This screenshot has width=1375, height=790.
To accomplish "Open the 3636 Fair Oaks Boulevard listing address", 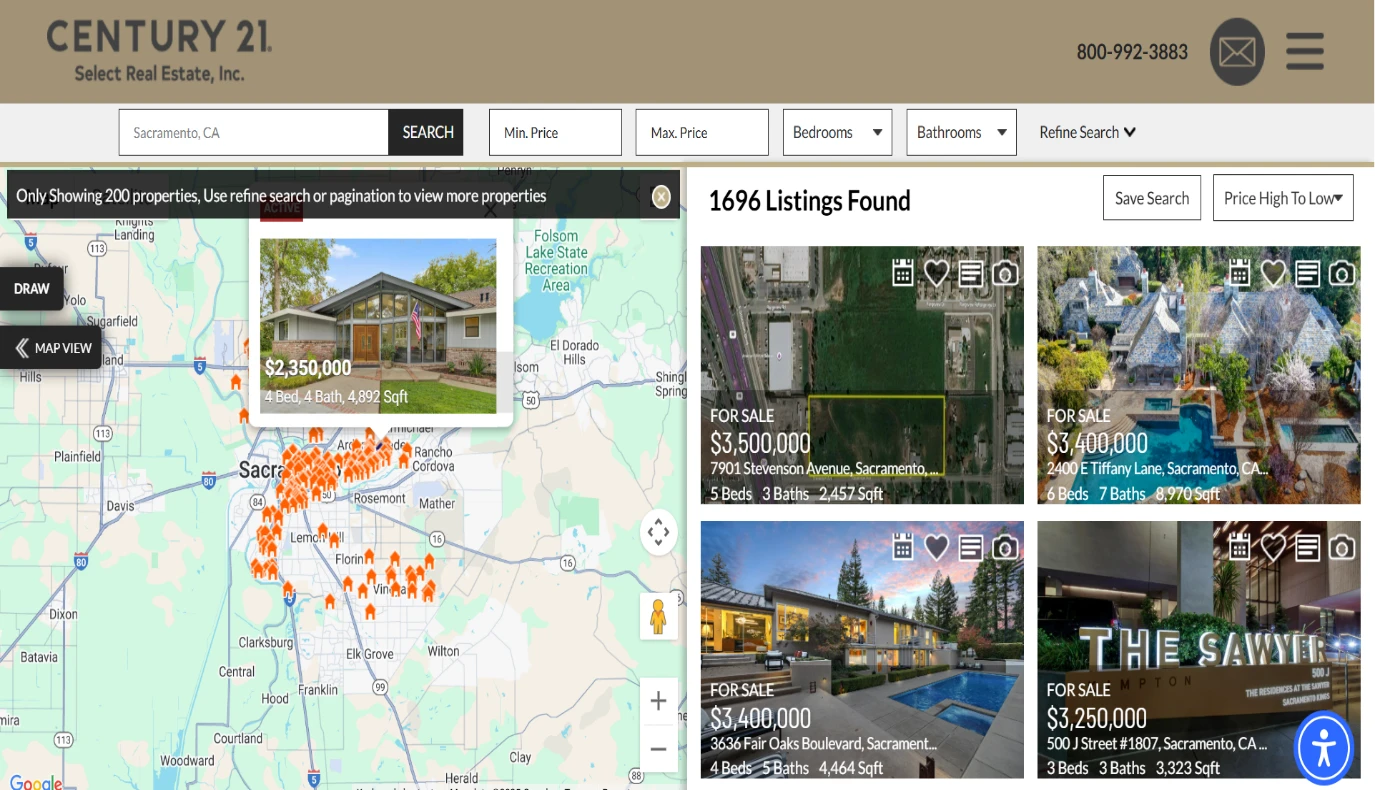I will tap(823, 743).
